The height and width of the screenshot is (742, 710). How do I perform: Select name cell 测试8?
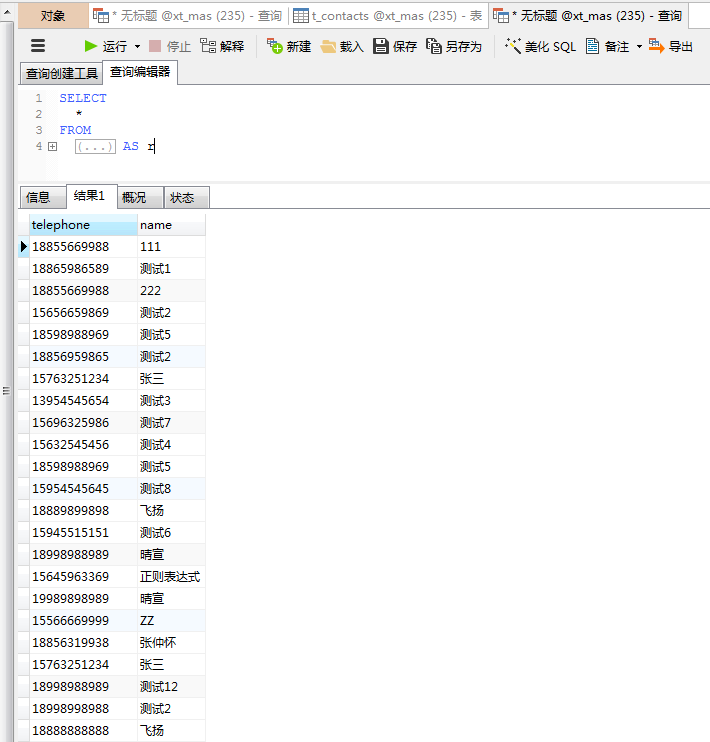[x=171, y=489]
